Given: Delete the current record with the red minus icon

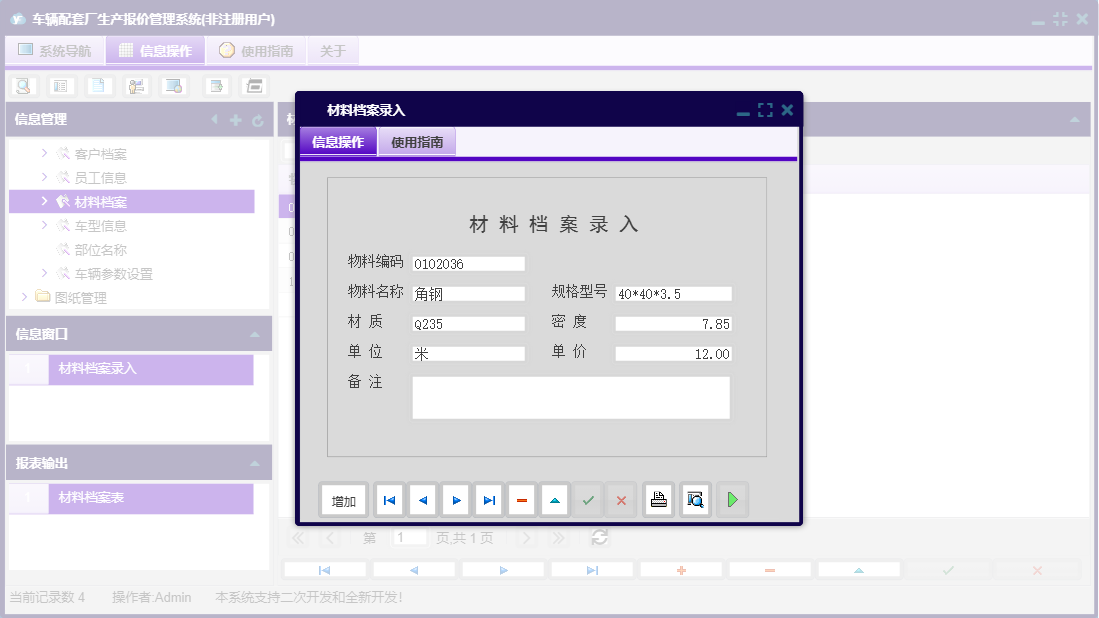Looking at the screenshot, I should [521, 499].
